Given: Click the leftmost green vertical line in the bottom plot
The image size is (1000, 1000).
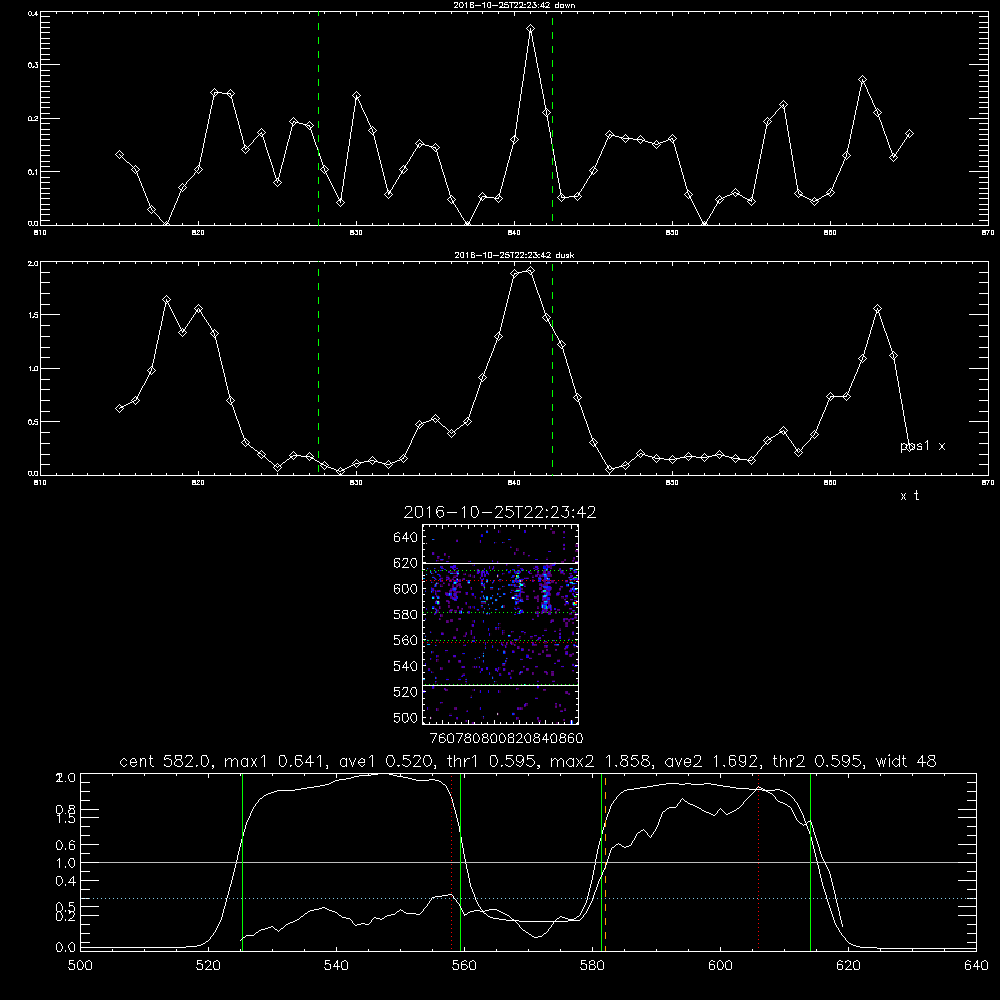Looking at the screenshot, I should tap(242, 861).
